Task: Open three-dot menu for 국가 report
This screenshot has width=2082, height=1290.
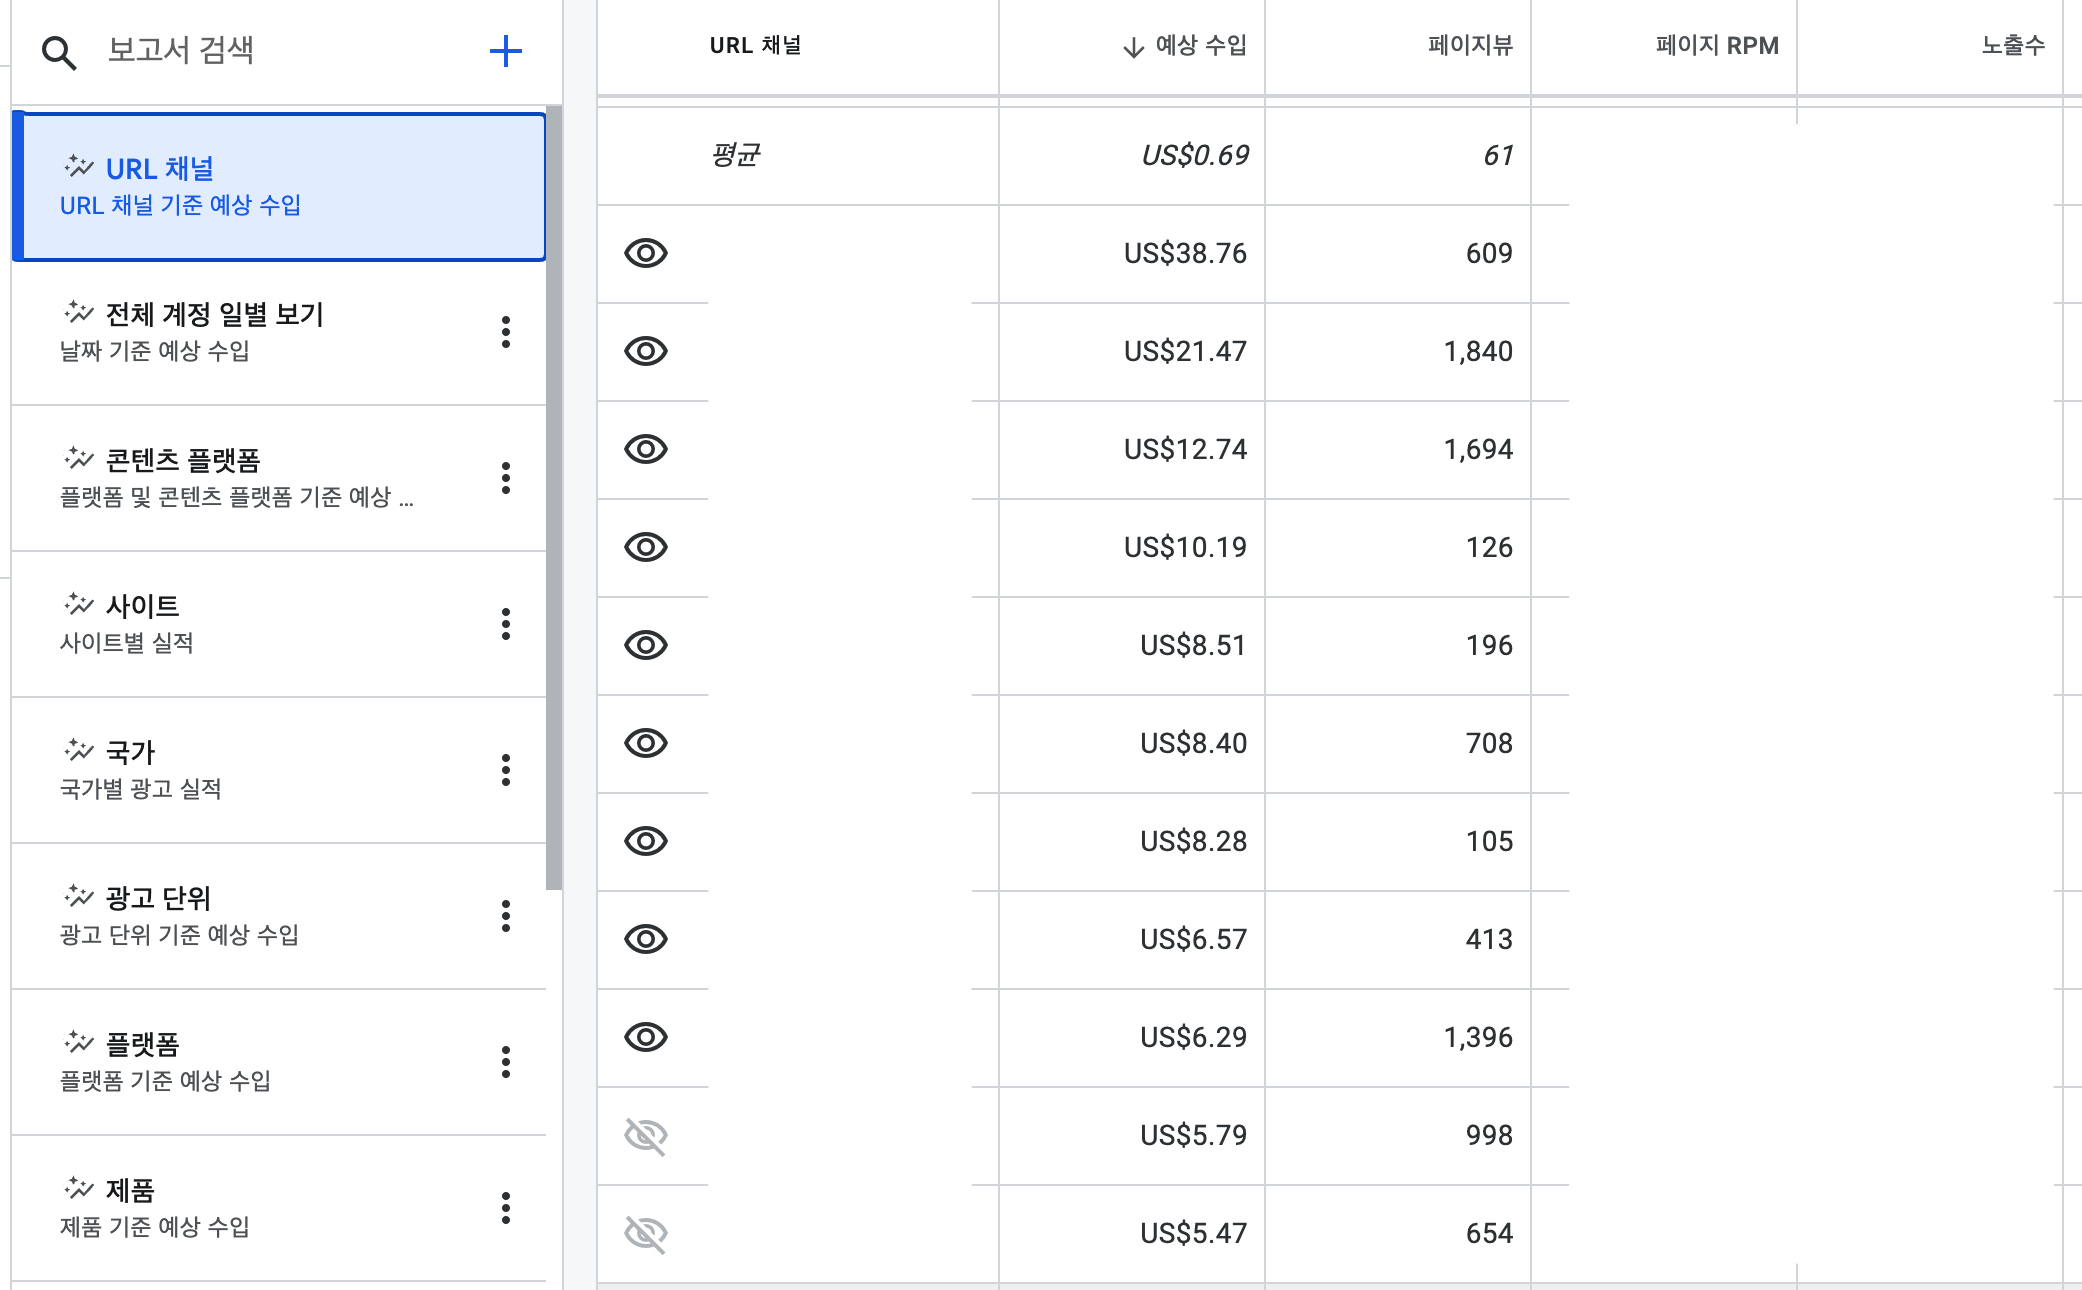Action: [x=505, y=770]
